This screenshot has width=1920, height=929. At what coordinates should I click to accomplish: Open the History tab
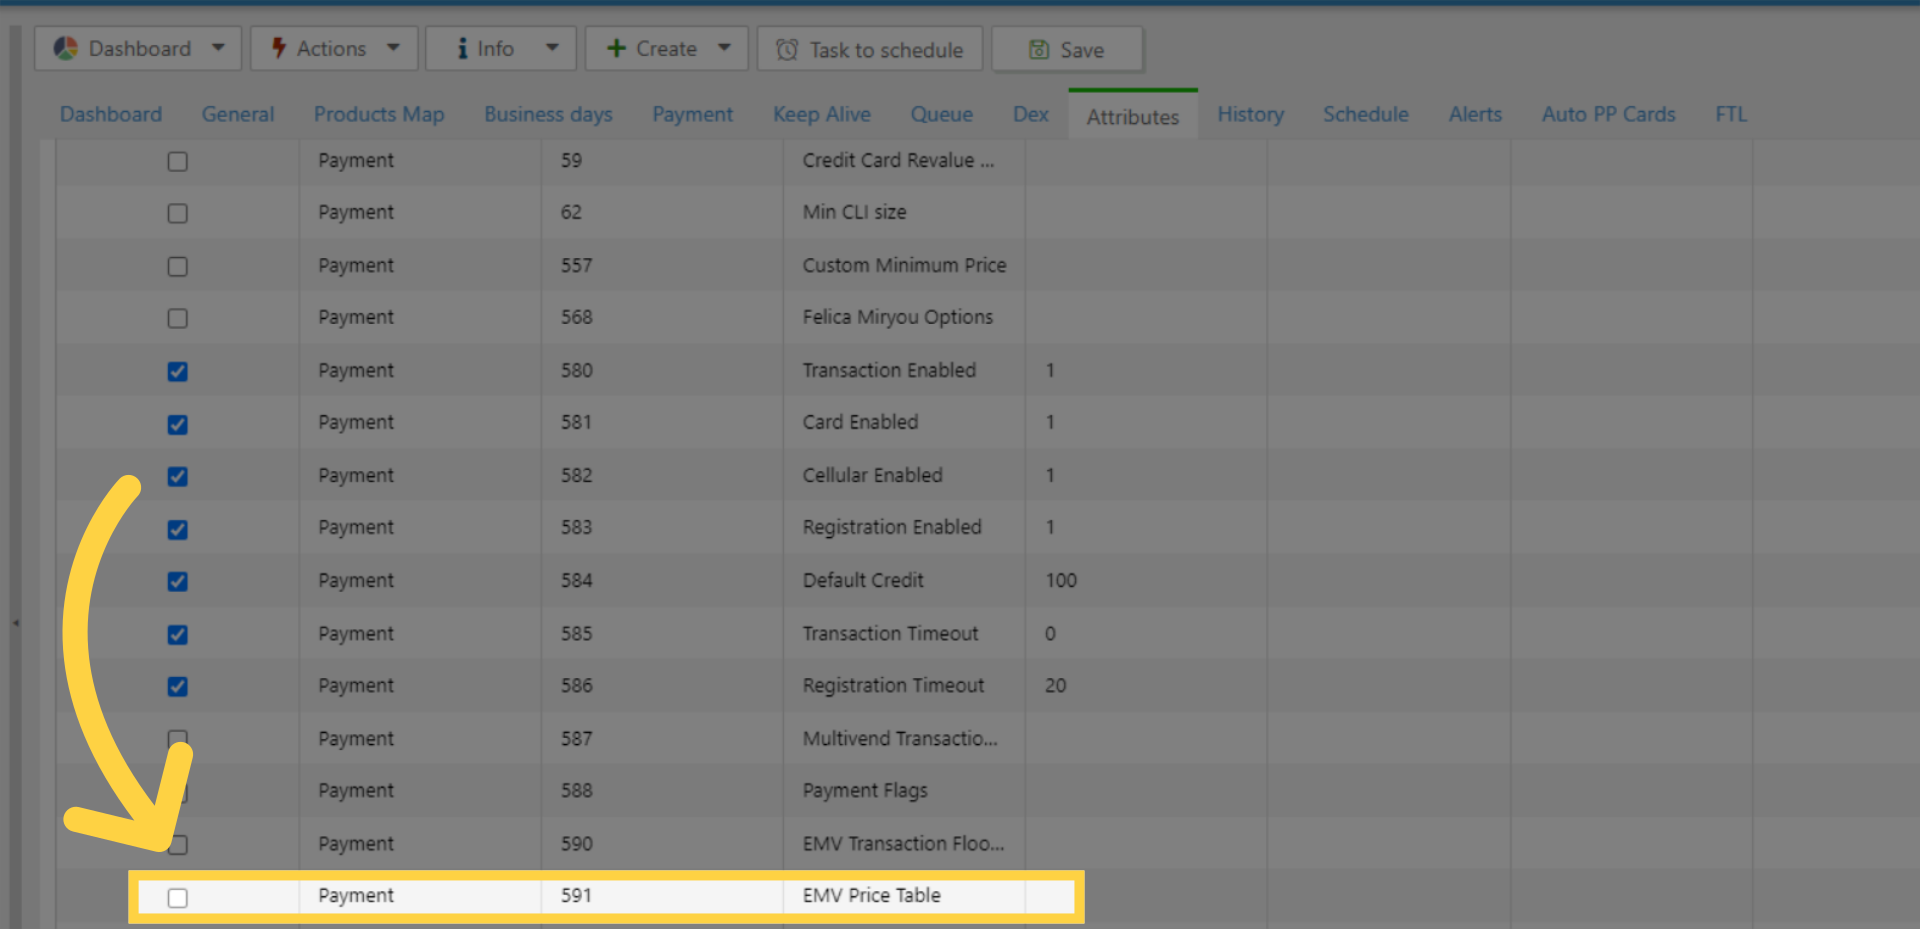pyautogui.click(x=1251, y=114)
